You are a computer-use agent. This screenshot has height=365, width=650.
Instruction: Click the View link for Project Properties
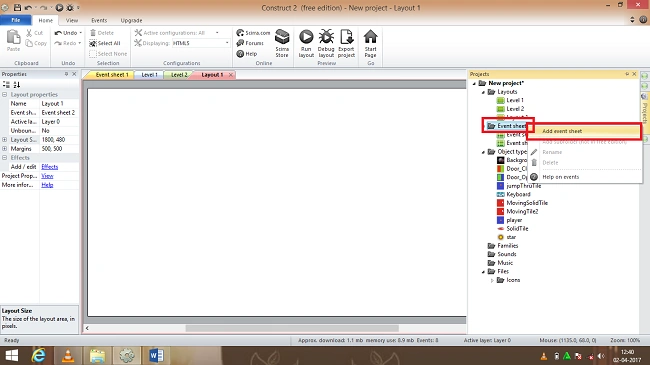47,176
